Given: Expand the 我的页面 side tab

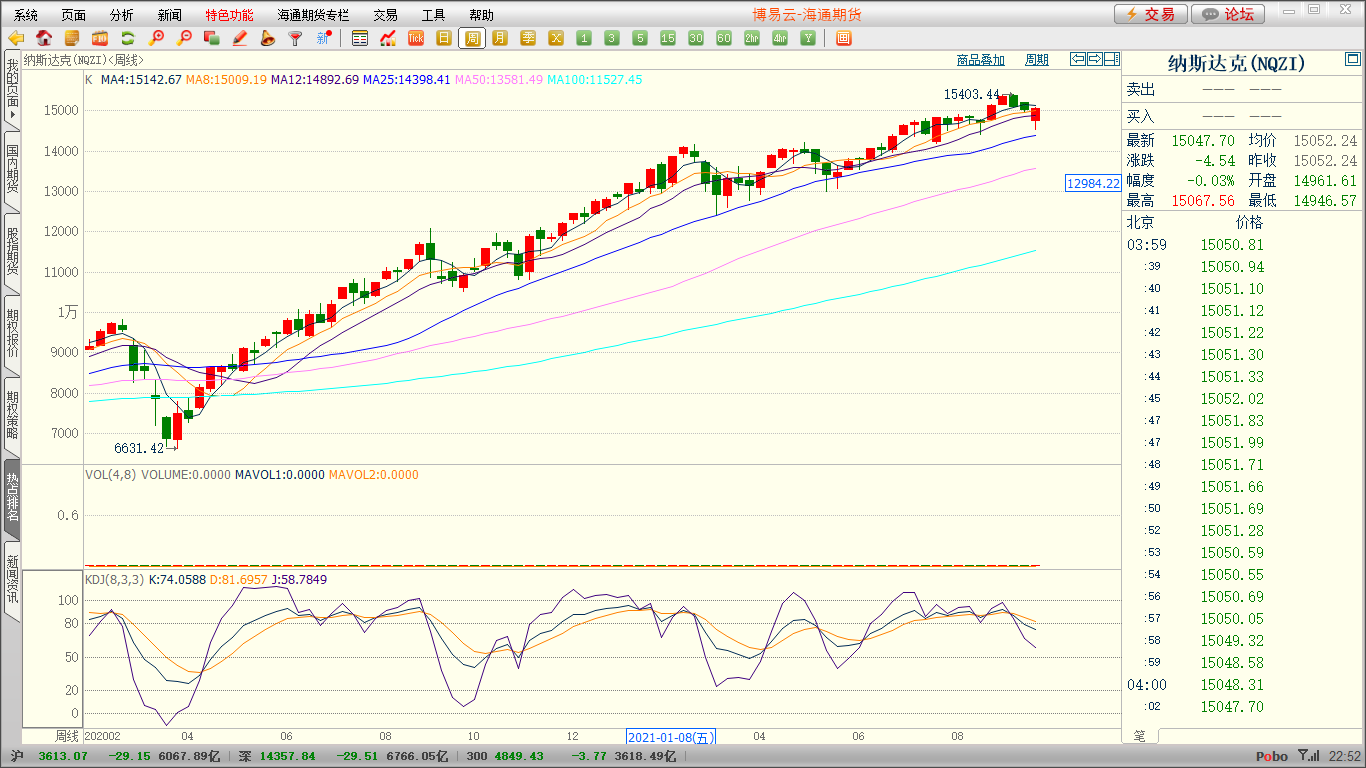Looking at the screenshot, I should tap(12, 89).
